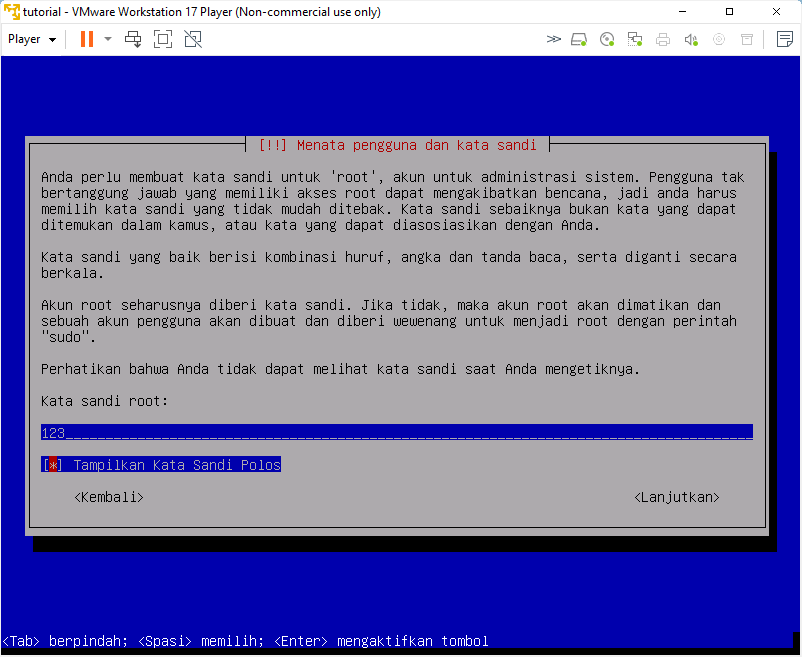Toggle the sound card device icon
Viewport: 802px width, 657px height.
click(691, 39)
